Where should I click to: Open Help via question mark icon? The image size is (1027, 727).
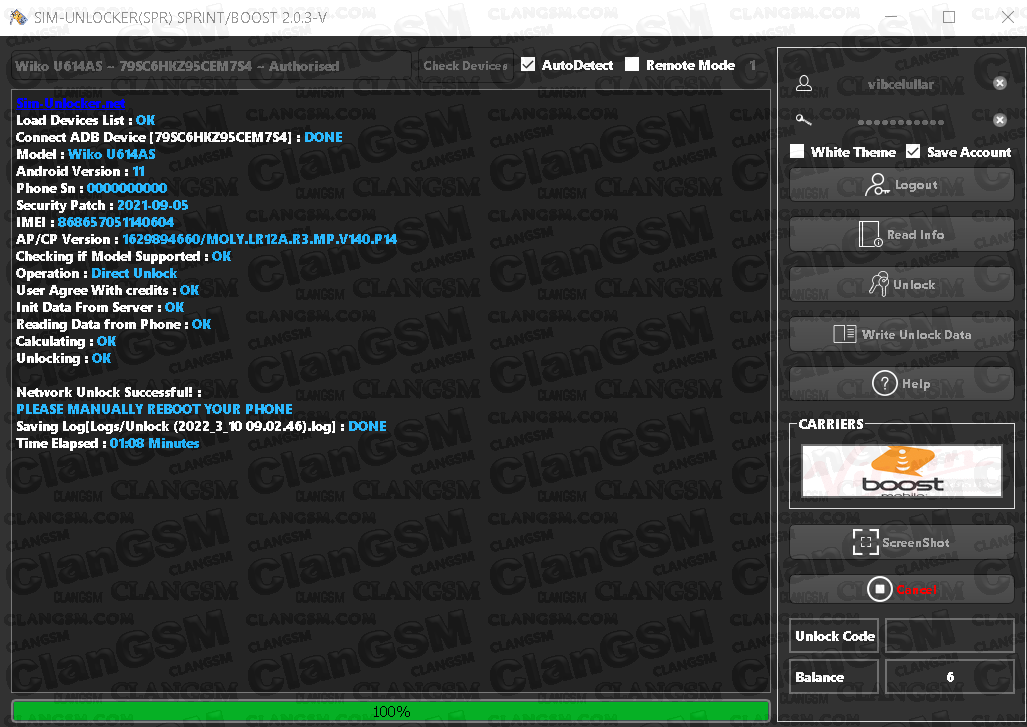coord(884,383)
